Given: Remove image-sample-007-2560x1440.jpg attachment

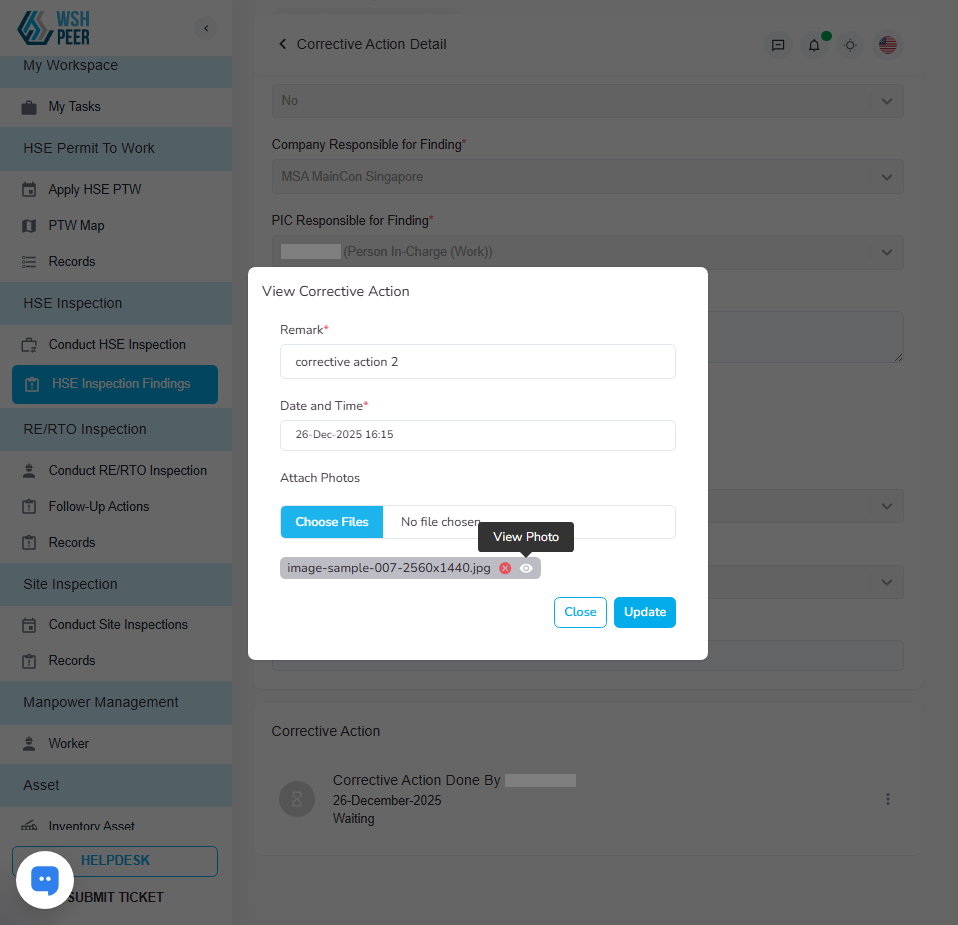Looking at the screenshot, I should [x=505, y=568].
